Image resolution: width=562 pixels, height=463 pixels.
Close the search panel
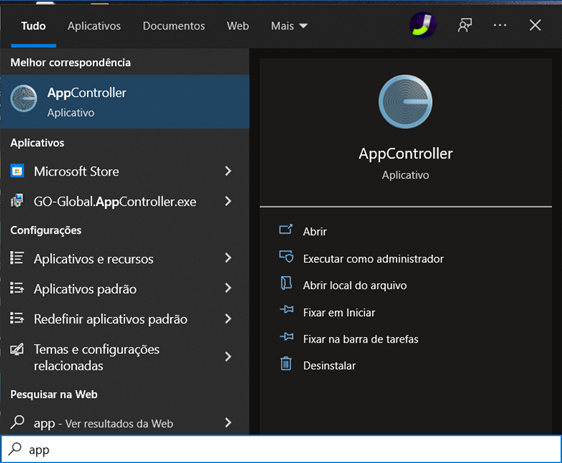(x=535, y=25)
